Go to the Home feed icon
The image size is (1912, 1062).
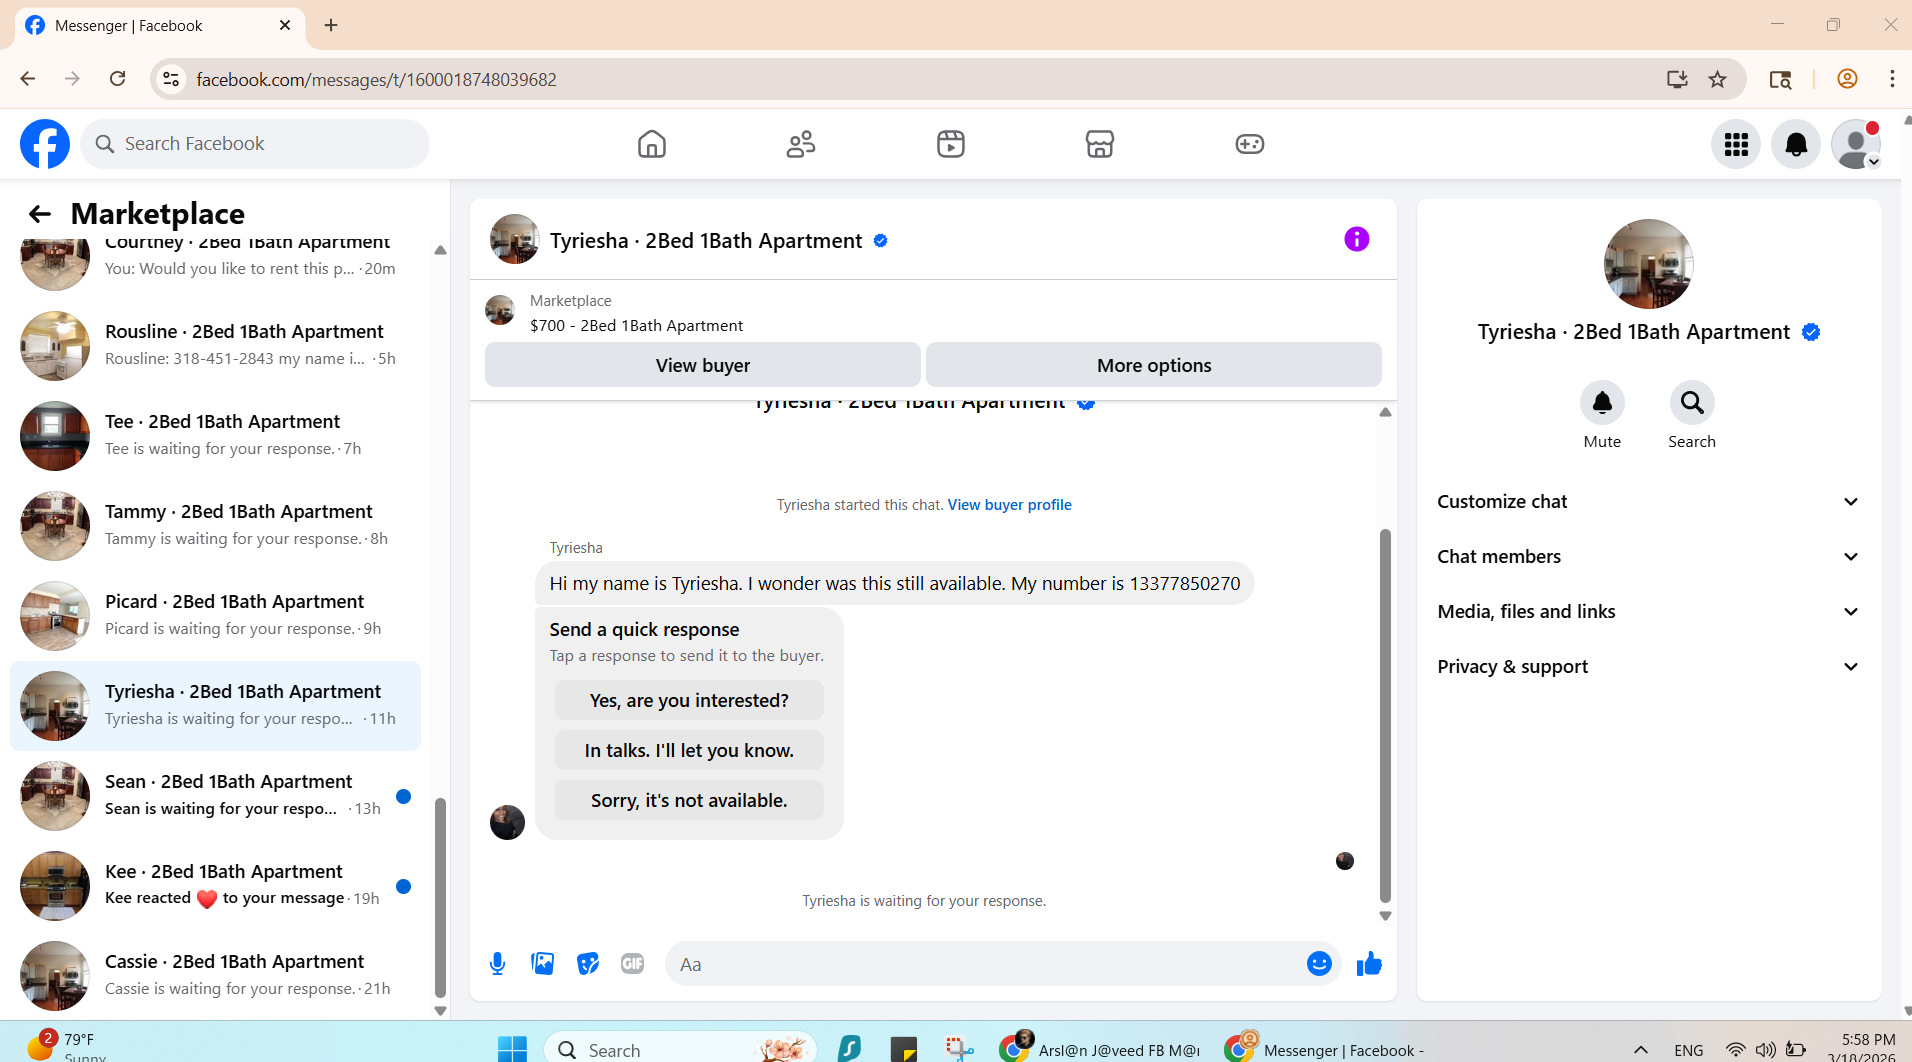[652, 144]
